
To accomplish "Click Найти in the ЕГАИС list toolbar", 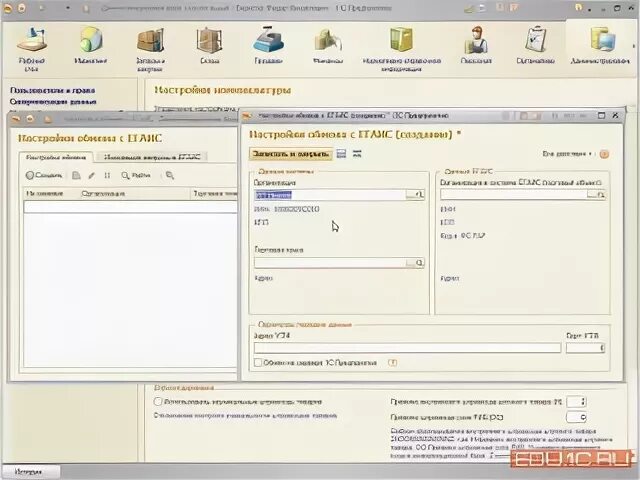I will pos(136,176).
